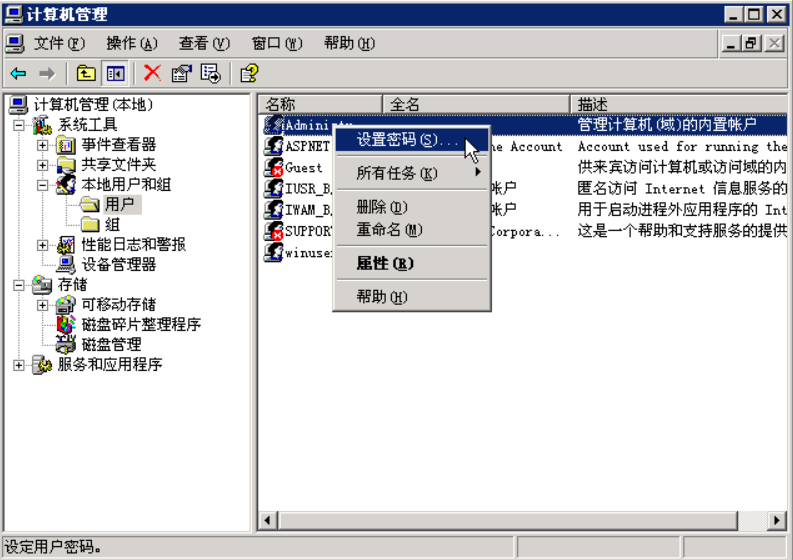
Task: Sort by the 全名 column header
Action: [x=476, y=105]
